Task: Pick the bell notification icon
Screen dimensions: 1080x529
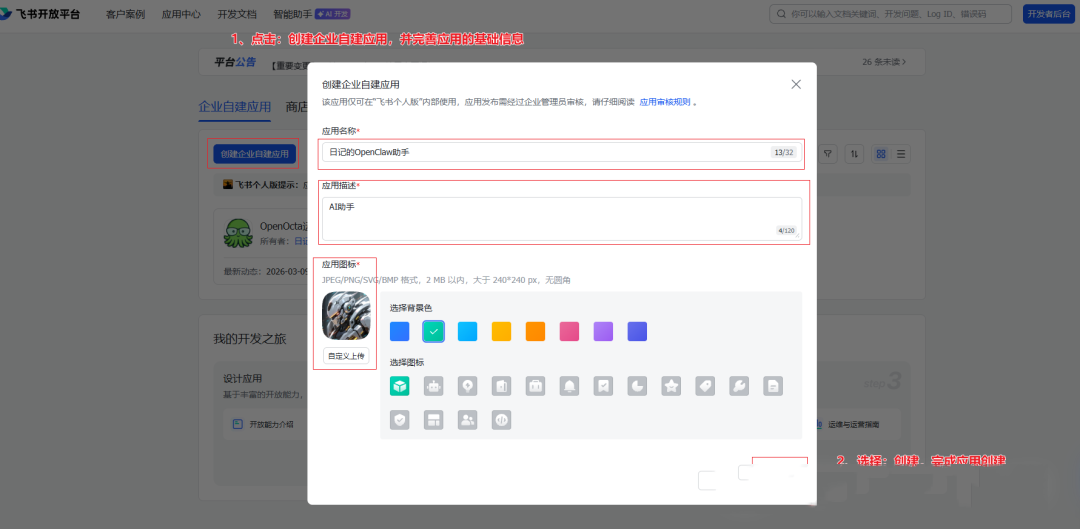Action: [570, 386]
